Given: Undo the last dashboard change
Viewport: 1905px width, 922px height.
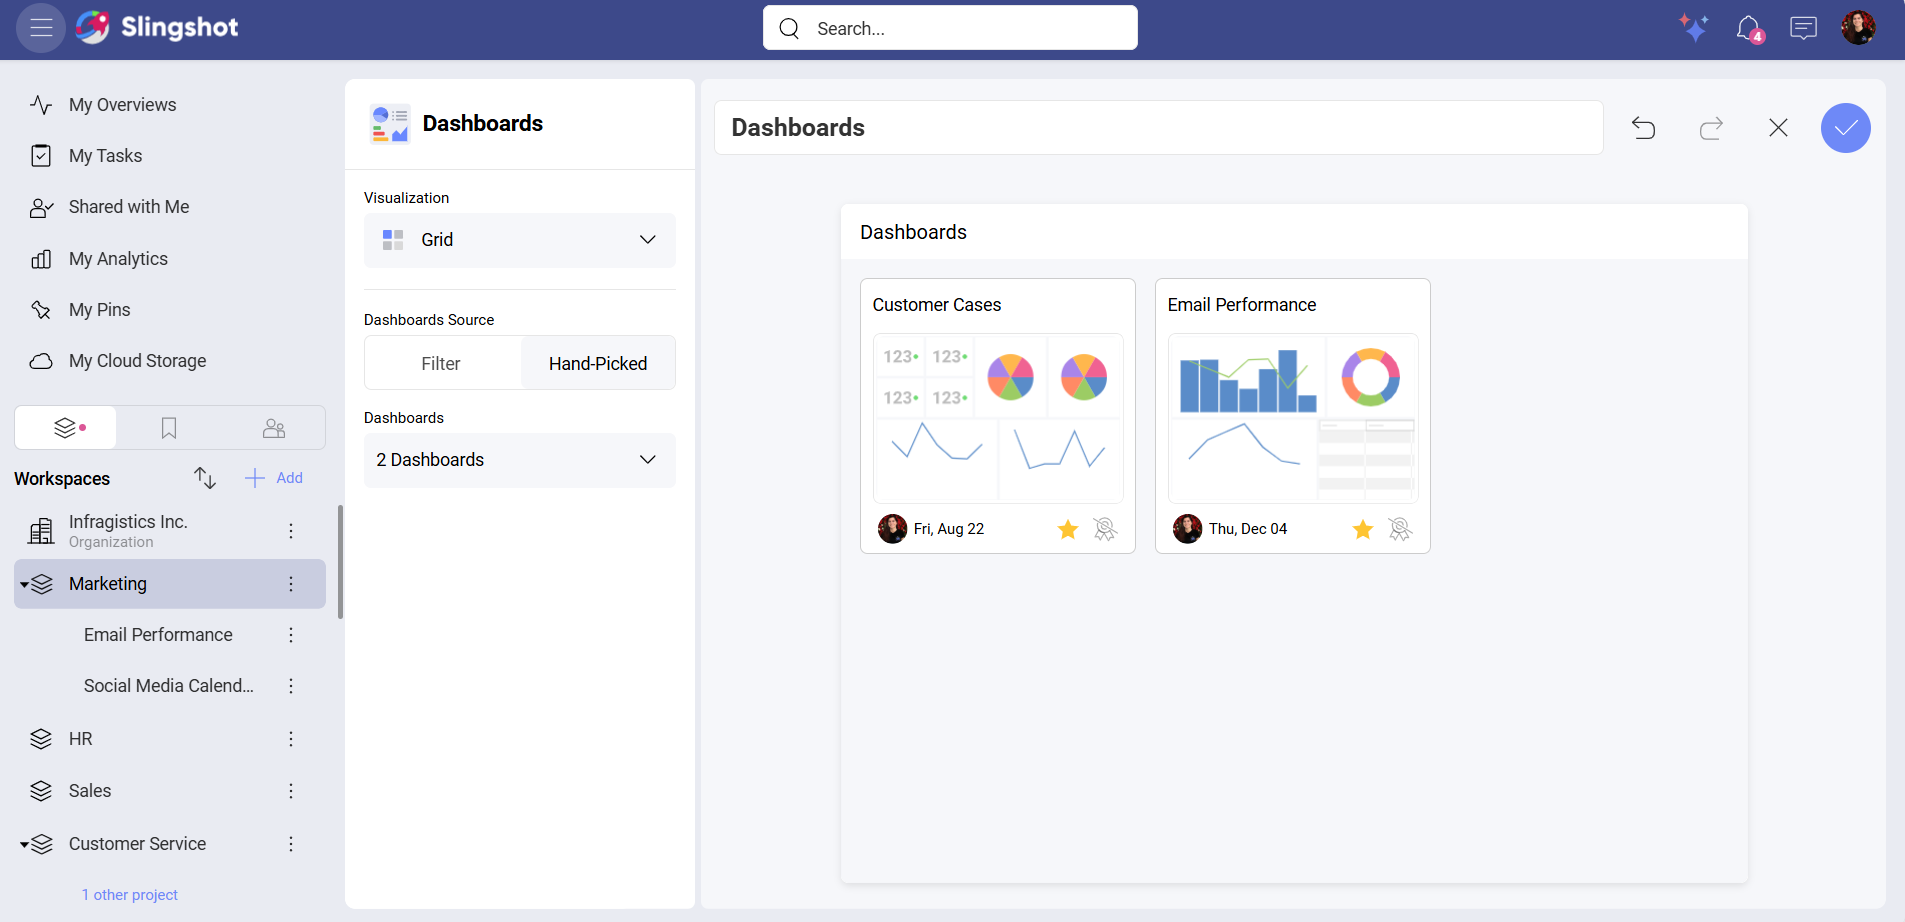Looking at the screenshot, I should 1643,128.
